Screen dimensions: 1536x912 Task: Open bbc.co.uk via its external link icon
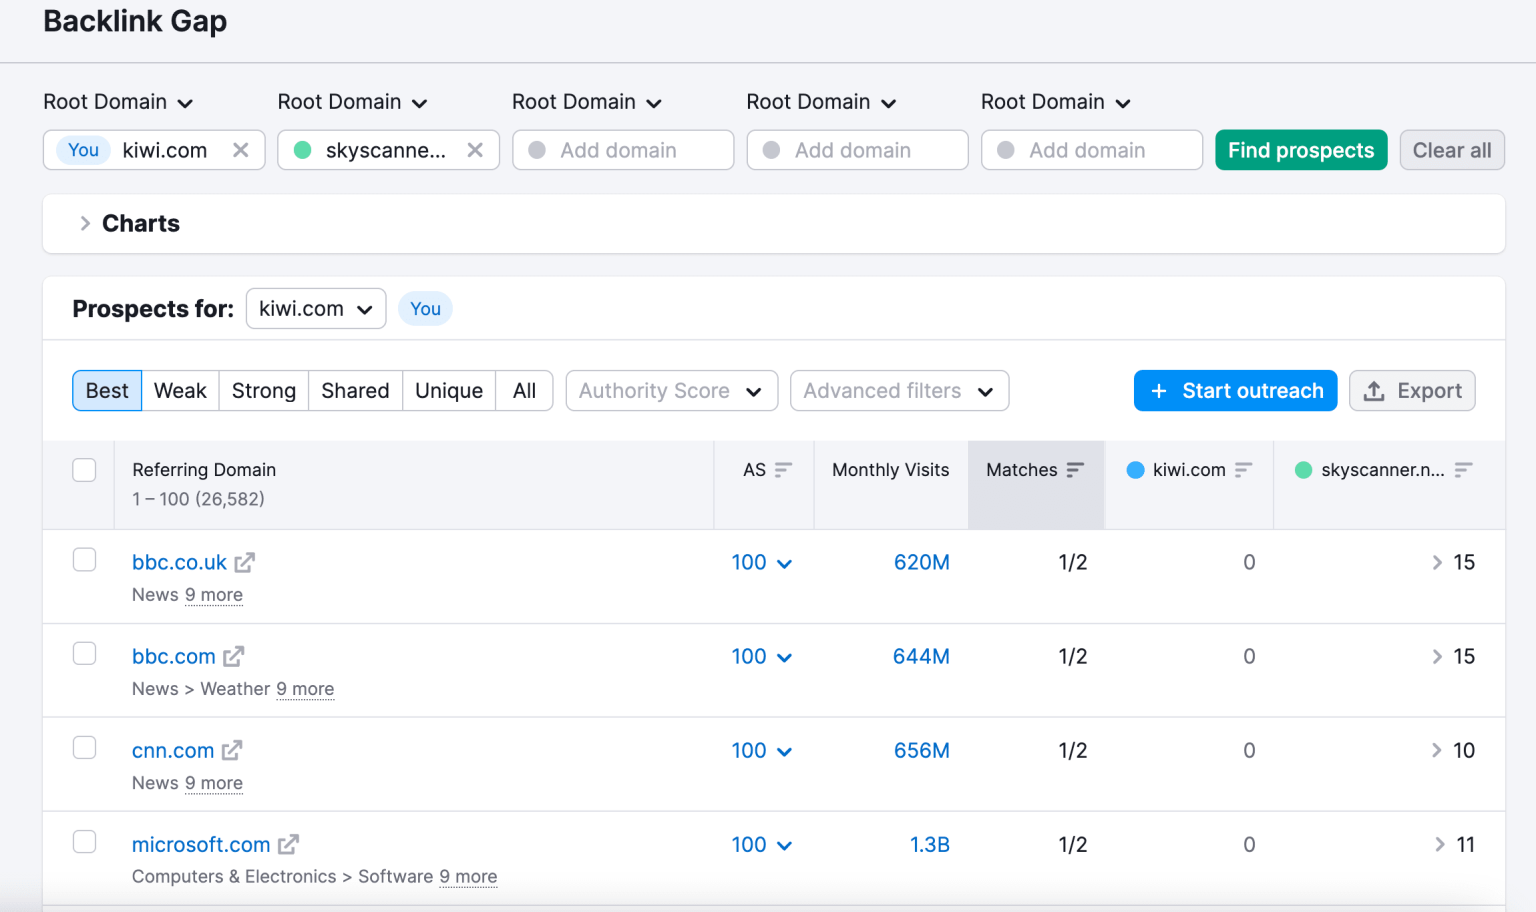tap(245, 562)
